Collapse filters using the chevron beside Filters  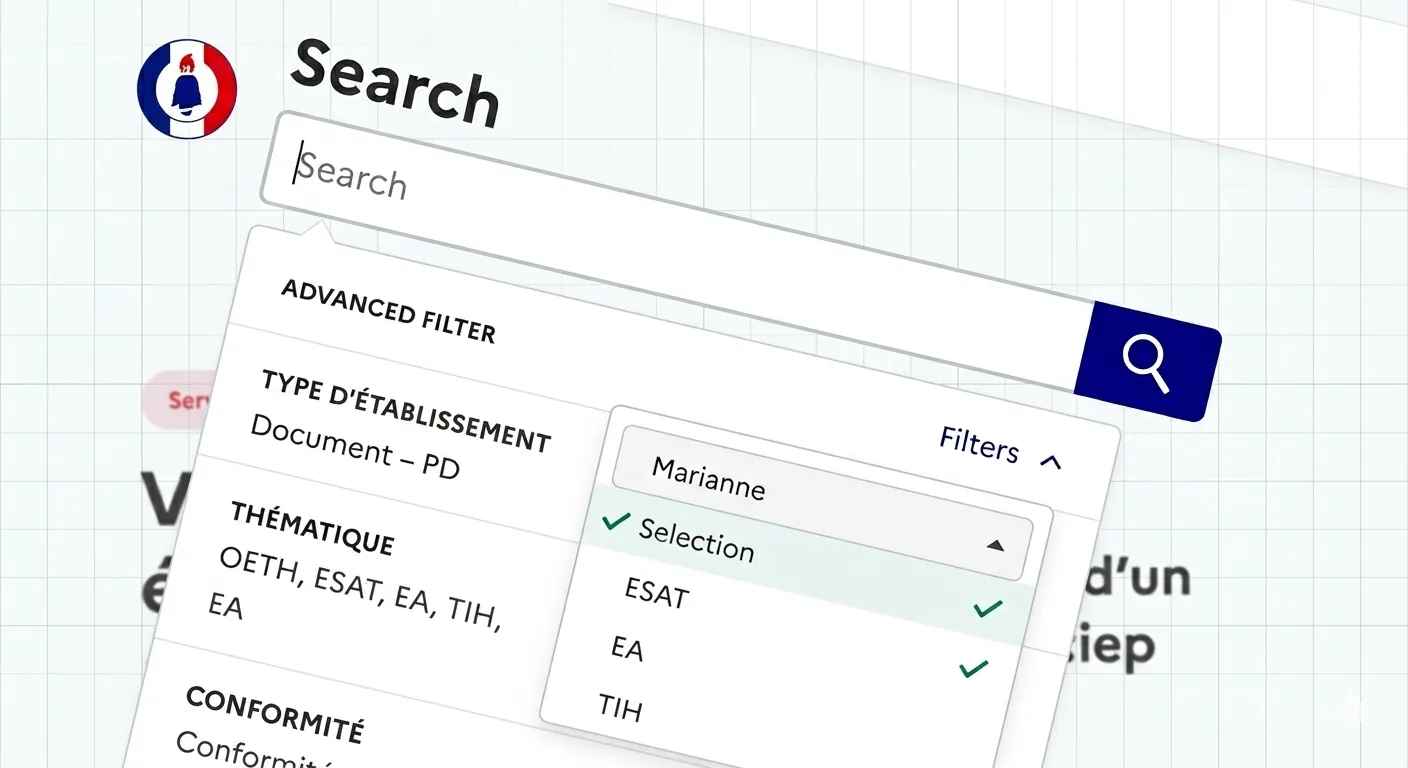[x=1050, y=461]
